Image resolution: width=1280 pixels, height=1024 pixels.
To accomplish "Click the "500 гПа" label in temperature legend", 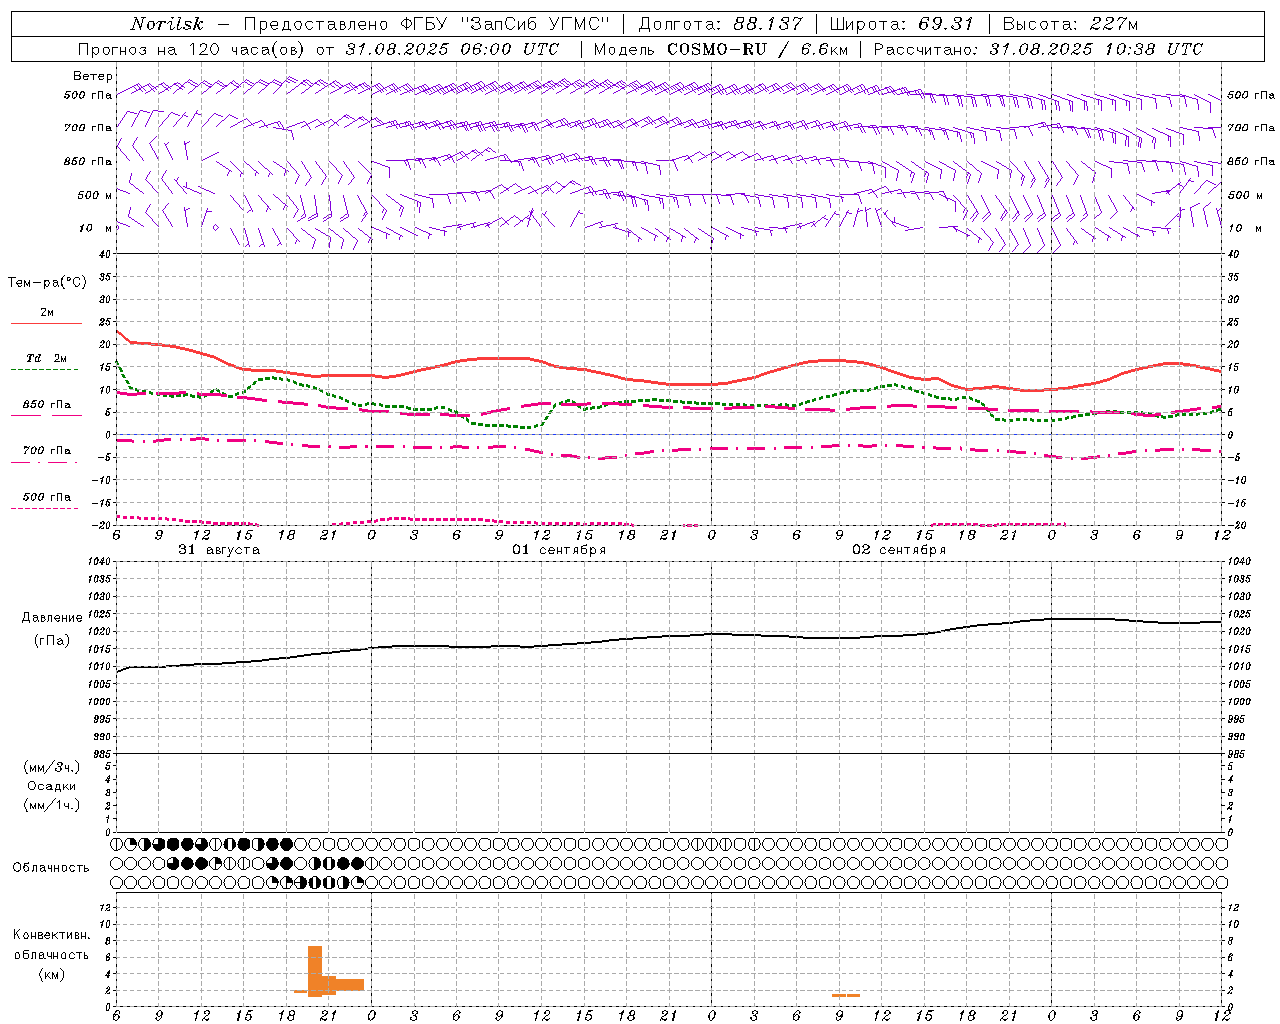I will [x=47, y=497].
